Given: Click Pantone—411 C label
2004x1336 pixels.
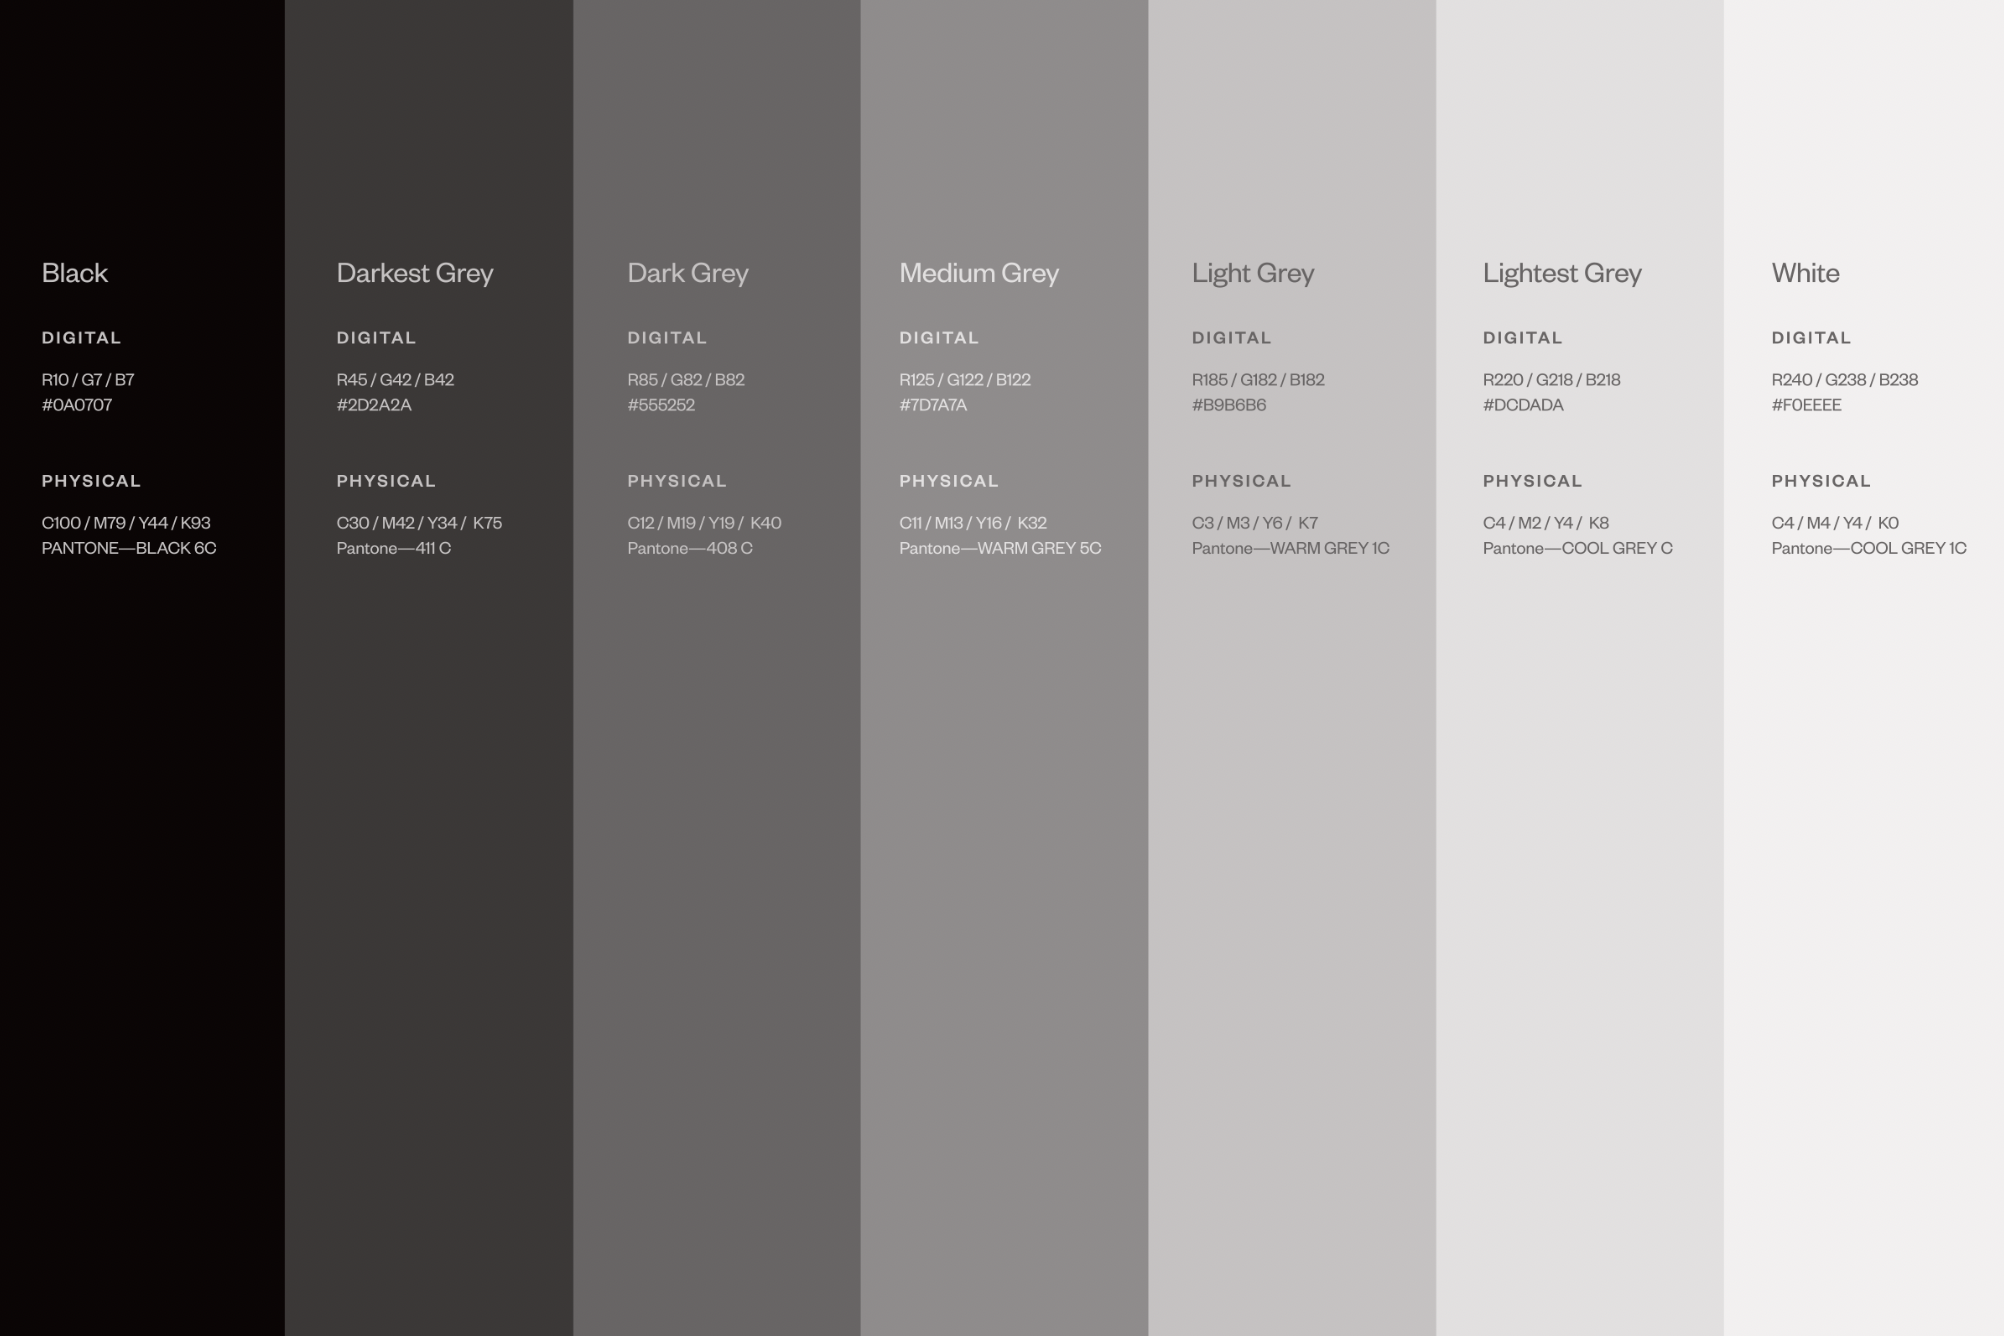Looking at the screenshot, I should (x=394, y=548).
